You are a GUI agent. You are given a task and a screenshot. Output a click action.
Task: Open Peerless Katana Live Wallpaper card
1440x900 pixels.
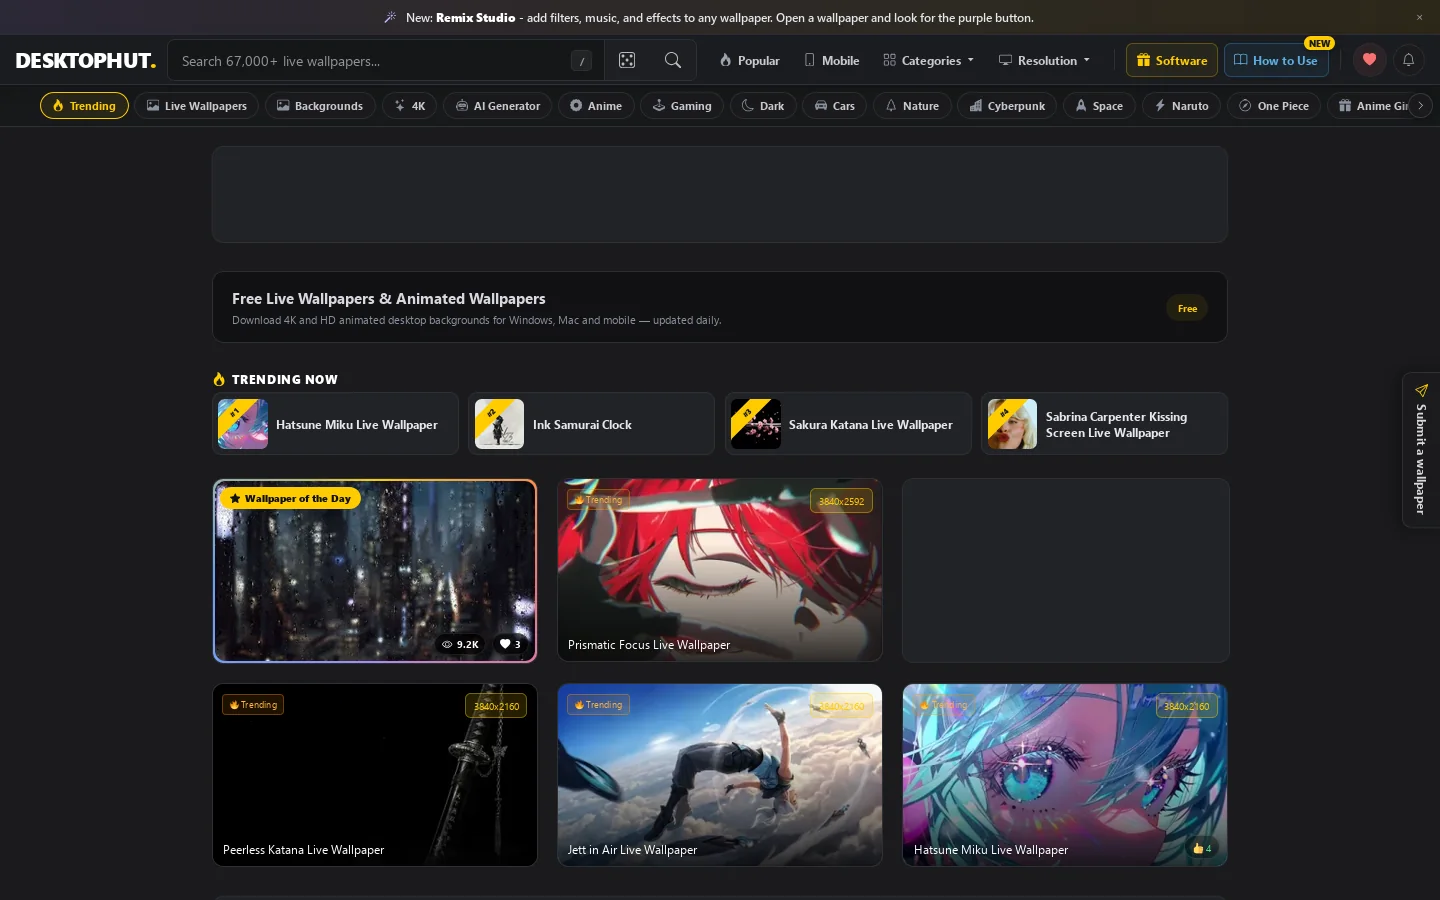point(375,775)
